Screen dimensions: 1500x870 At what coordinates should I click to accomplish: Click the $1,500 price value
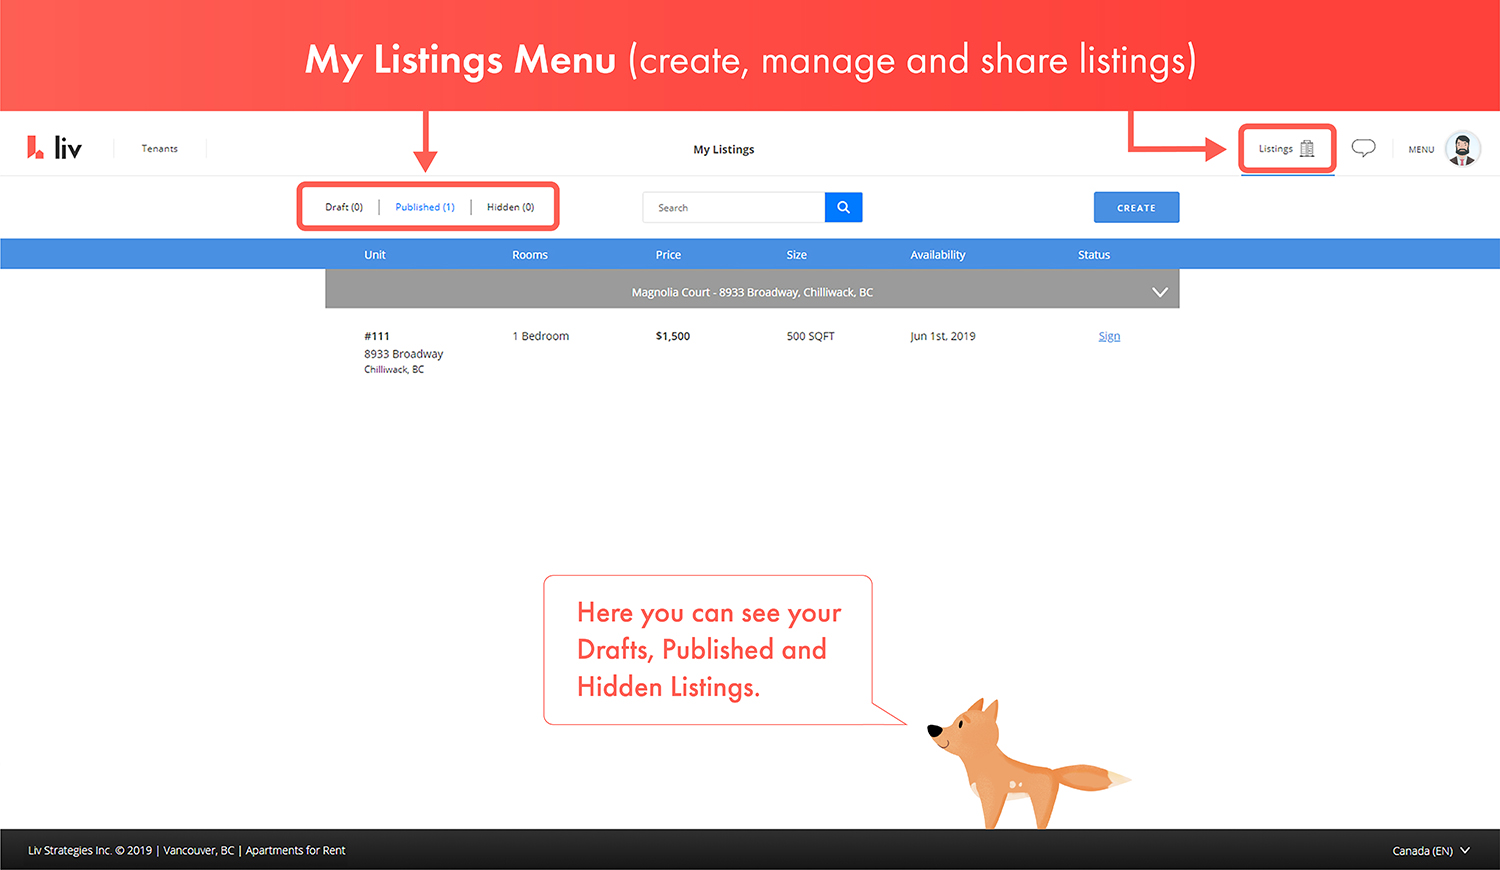click(x=673, y=336)
